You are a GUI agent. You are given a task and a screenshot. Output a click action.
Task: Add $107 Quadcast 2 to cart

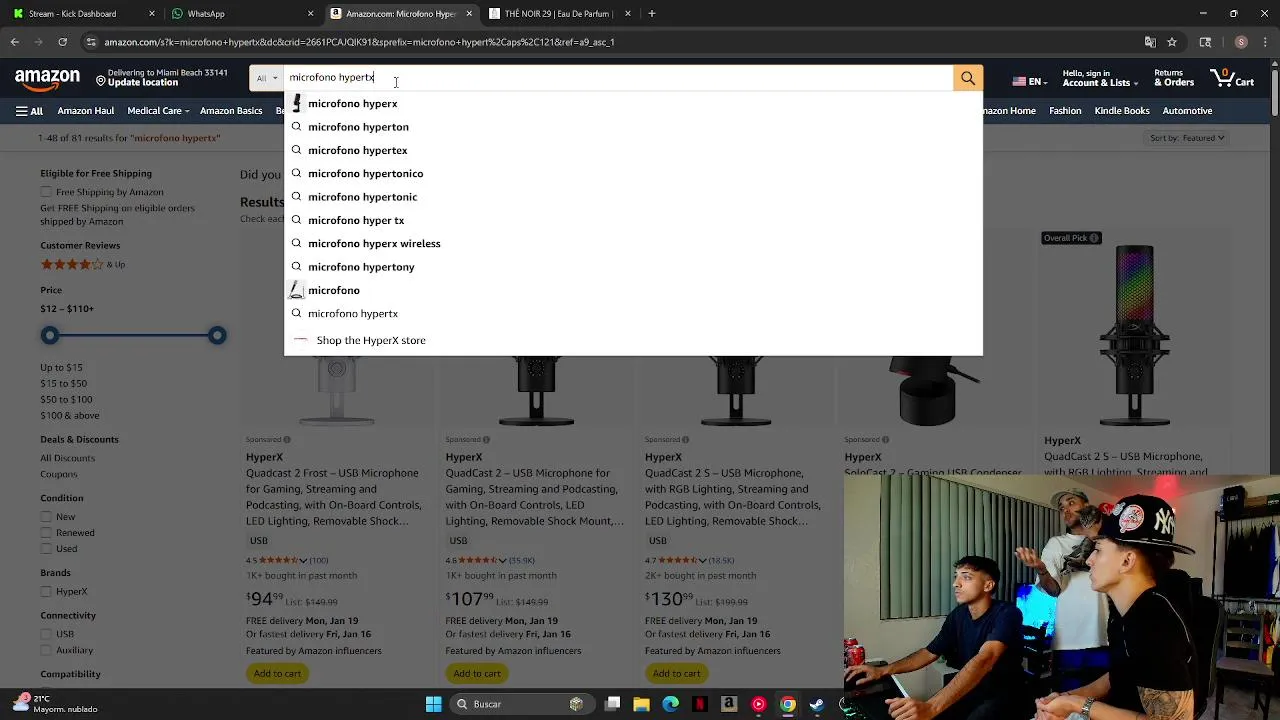coord(477,674)
